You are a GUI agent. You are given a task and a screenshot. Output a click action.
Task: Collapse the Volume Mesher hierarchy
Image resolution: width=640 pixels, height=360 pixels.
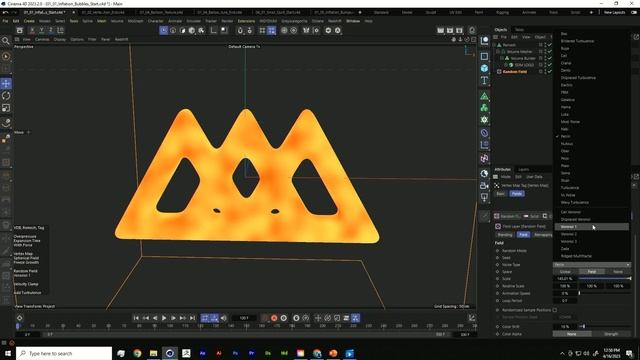coord(498,51)
